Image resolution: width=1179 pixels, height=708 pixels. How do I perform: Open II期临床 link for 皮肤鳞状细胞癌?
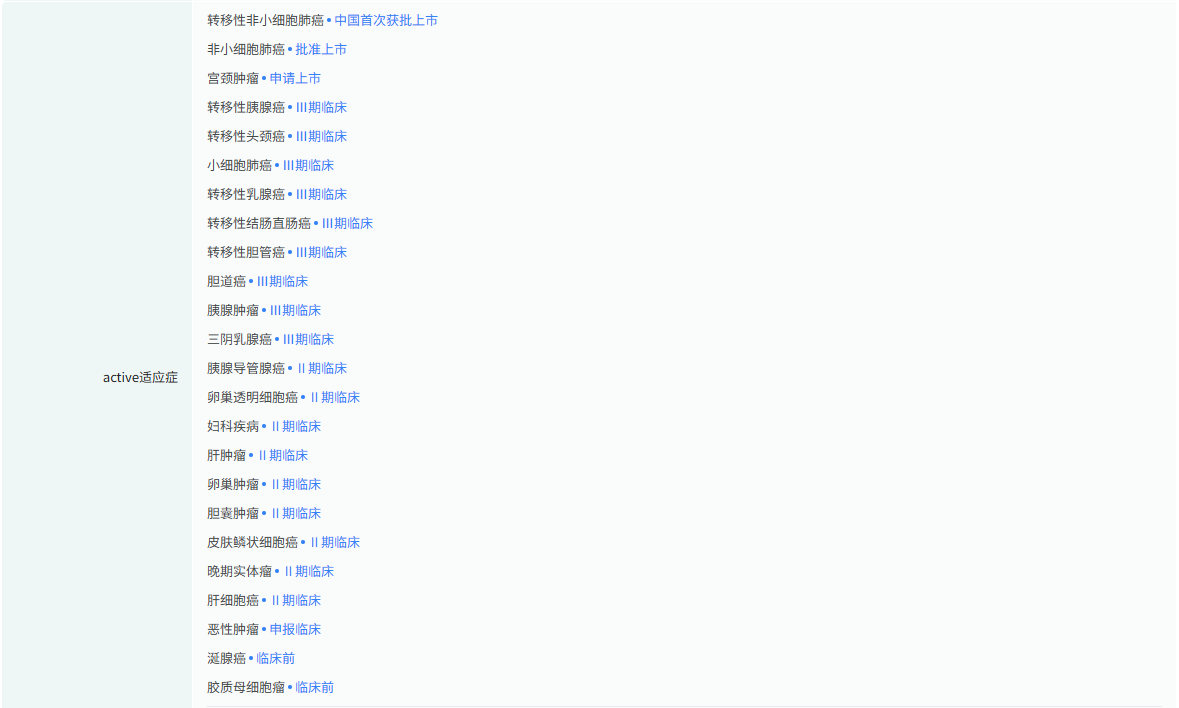click(x=335, y=543)
